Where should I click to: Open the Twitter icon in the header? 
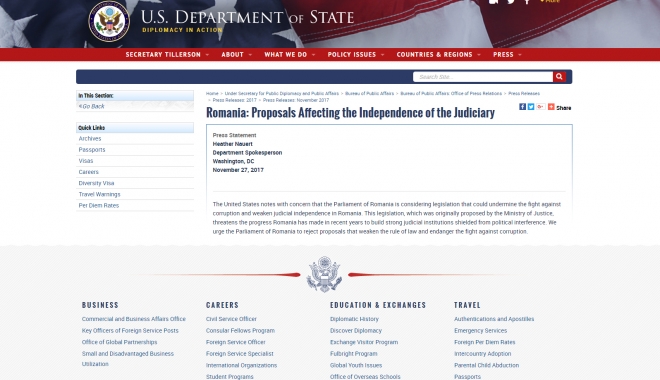pos(511,2)
